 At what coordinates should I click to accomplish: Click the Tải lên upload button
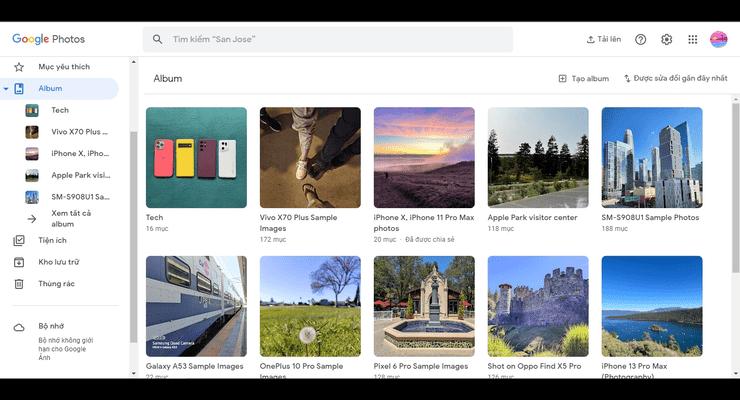point(604,39)
